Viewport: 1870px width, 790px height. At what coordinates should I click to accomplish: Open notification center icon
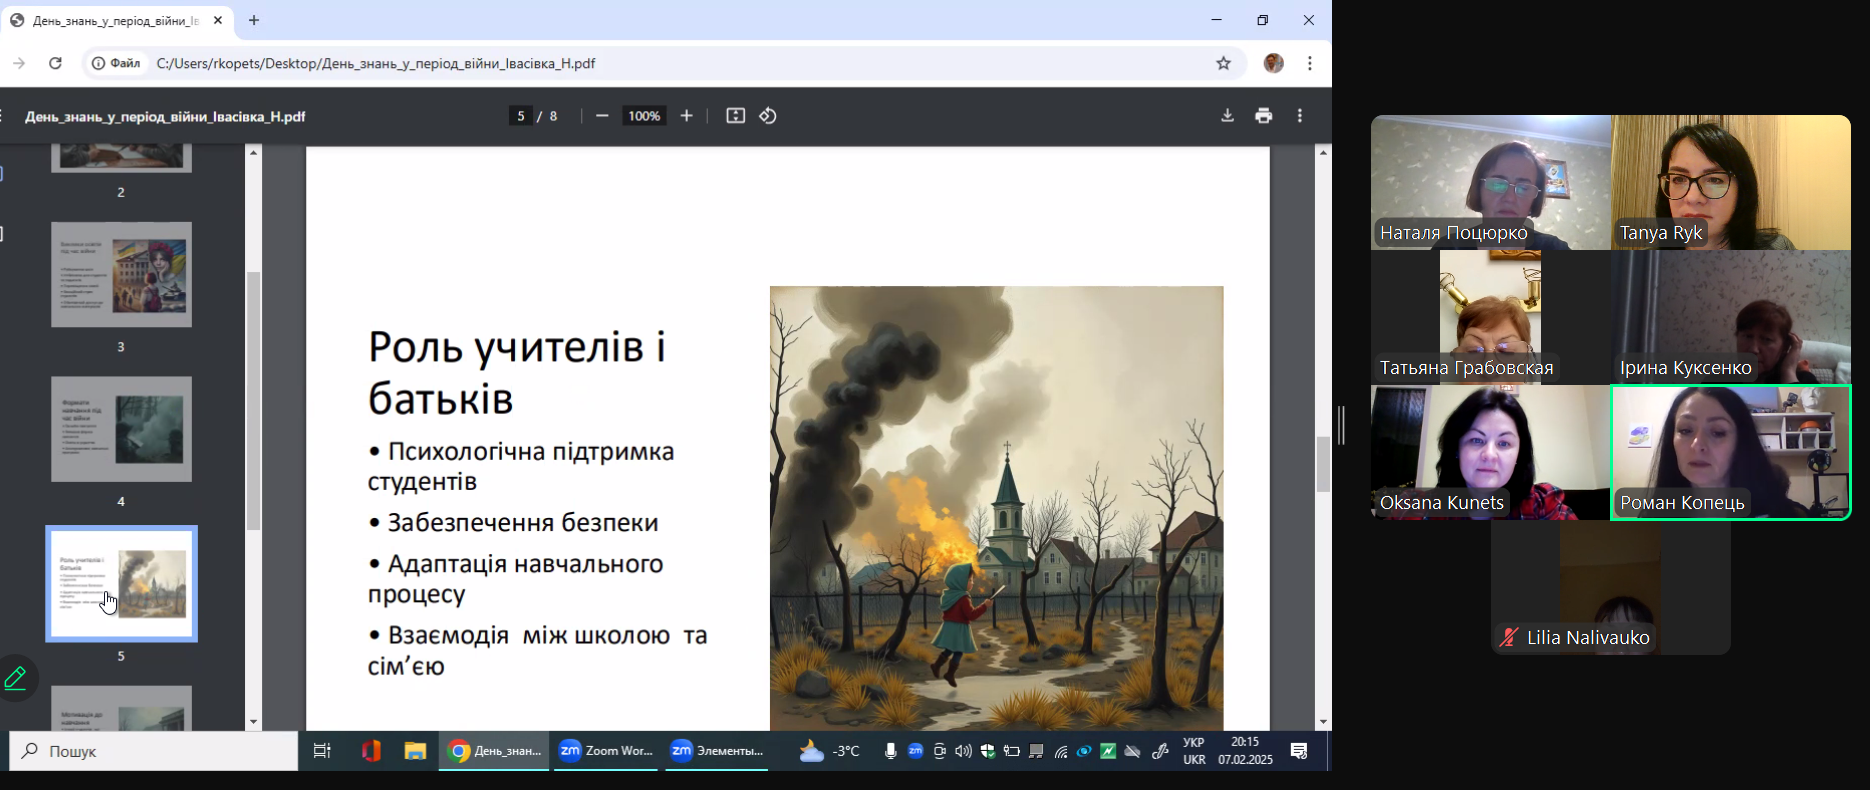[x=1299, y=751]
